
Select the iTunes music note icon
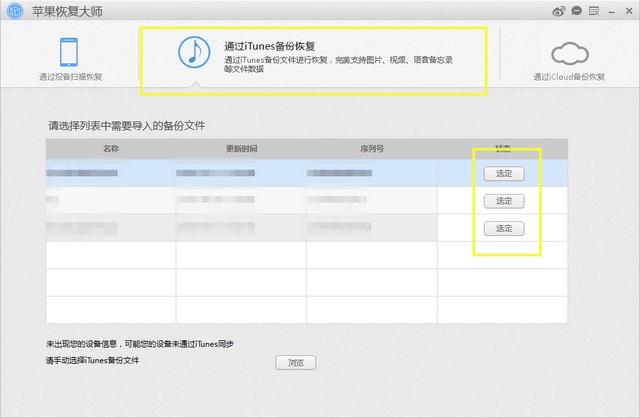(194, 52)
